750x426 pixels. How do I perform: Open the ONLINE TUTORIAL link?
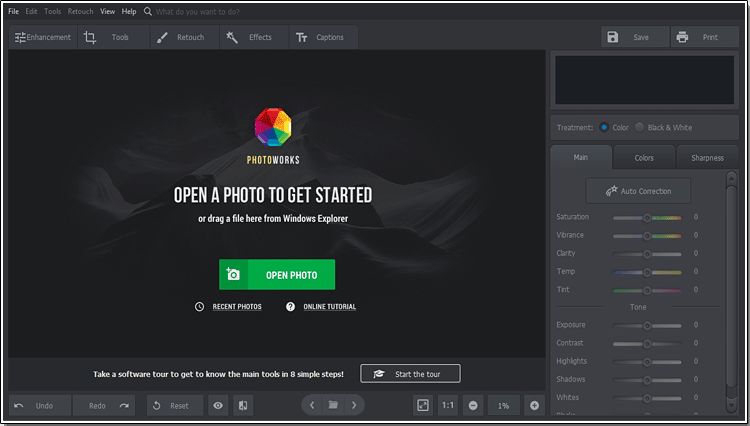pyautogui.click(x=330, y=307)
